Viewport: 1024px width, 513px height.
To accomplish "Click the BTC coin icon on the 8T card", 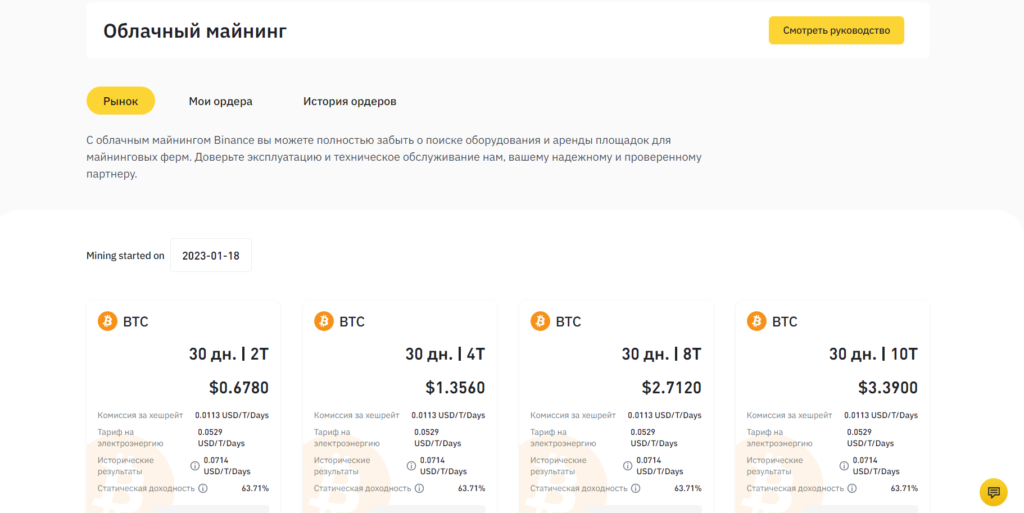I will coord(540,321).
